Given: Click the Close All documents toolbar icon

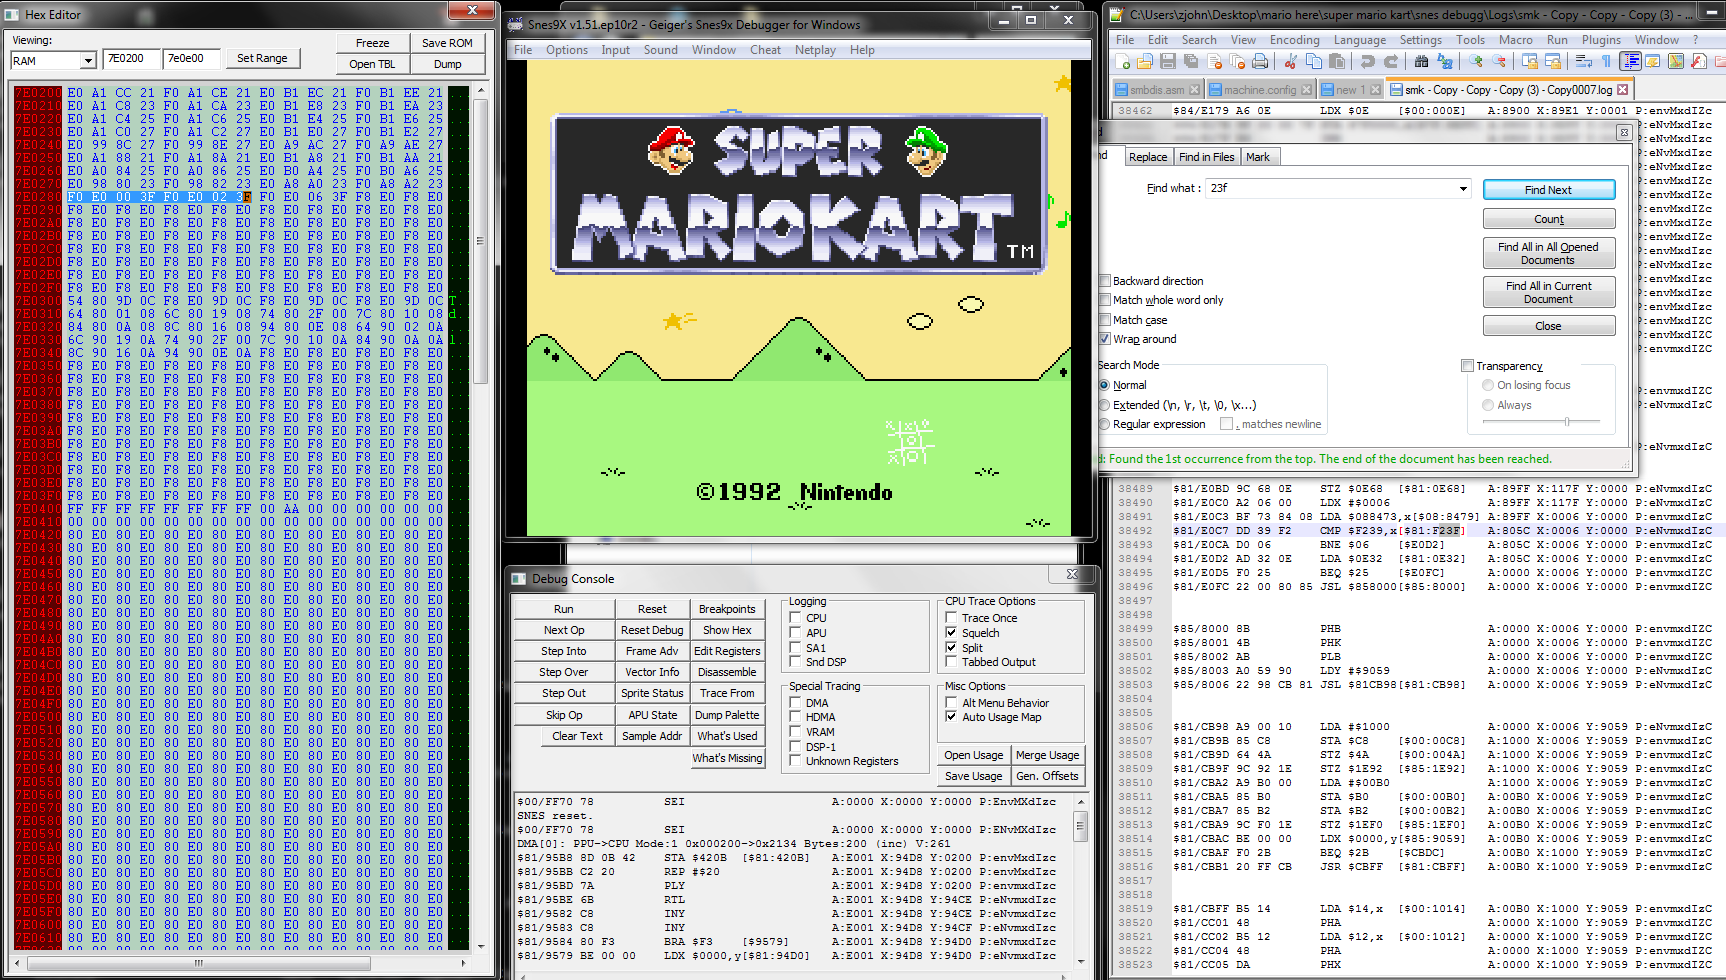Looking at the screenshot, I should [x=1237, y=61].
